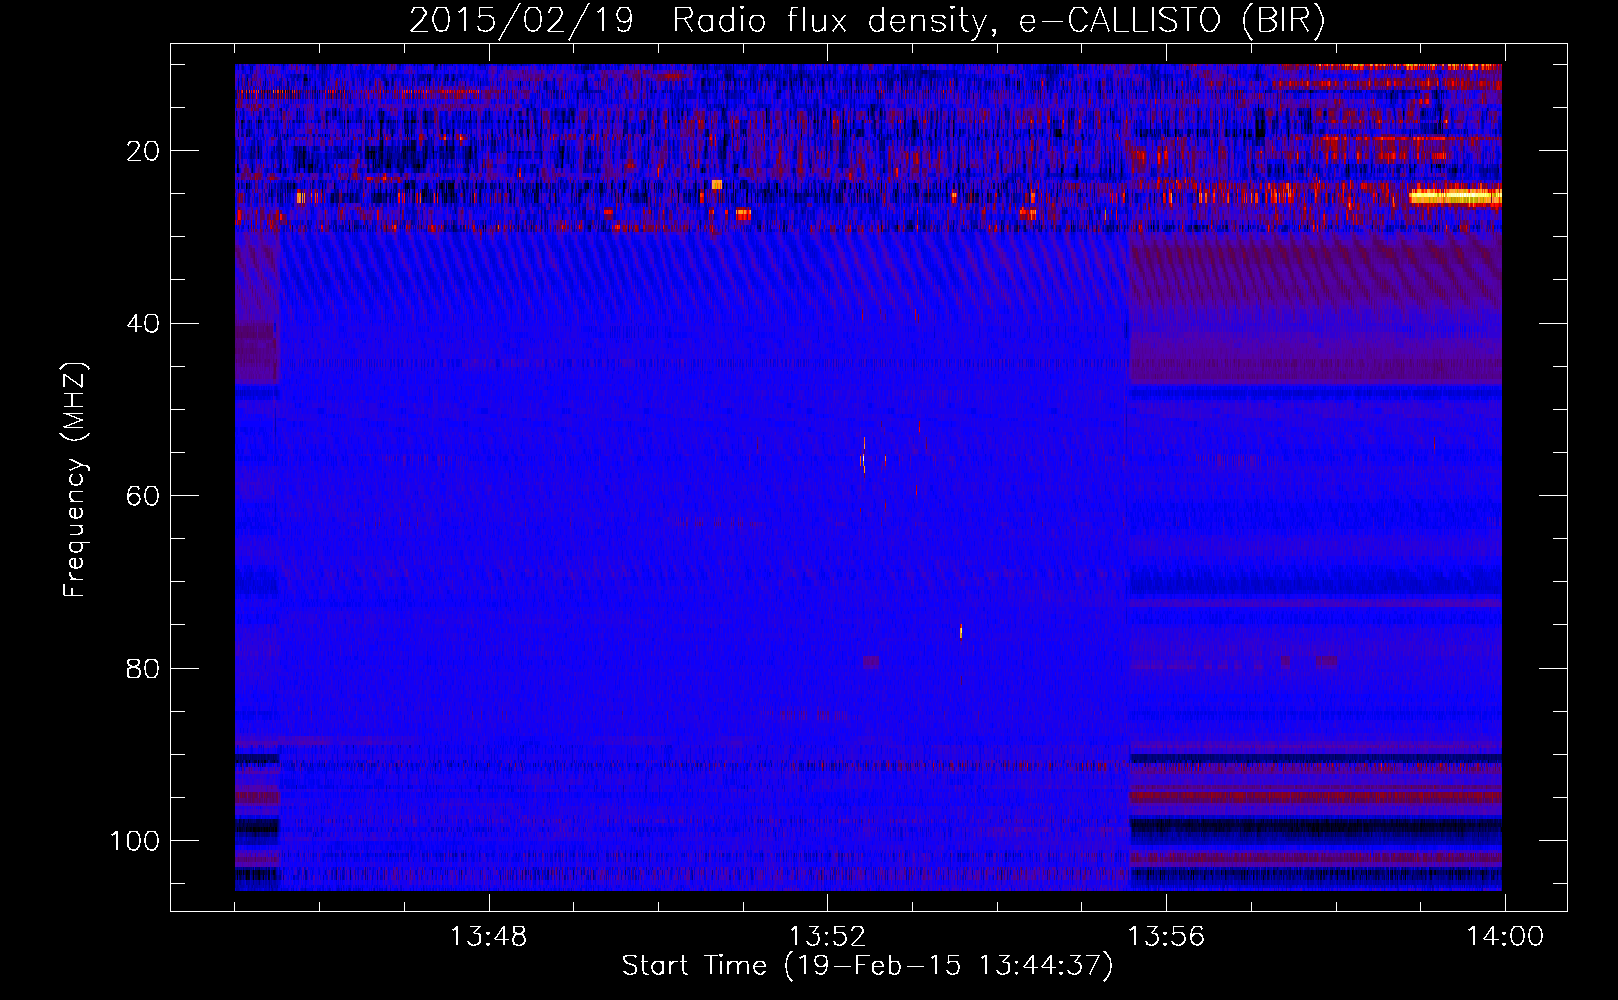The width and height of the screenshot is (1618, 1000).
Task: Click the 60 frequency tick label
Action: [x=143, y=496]
